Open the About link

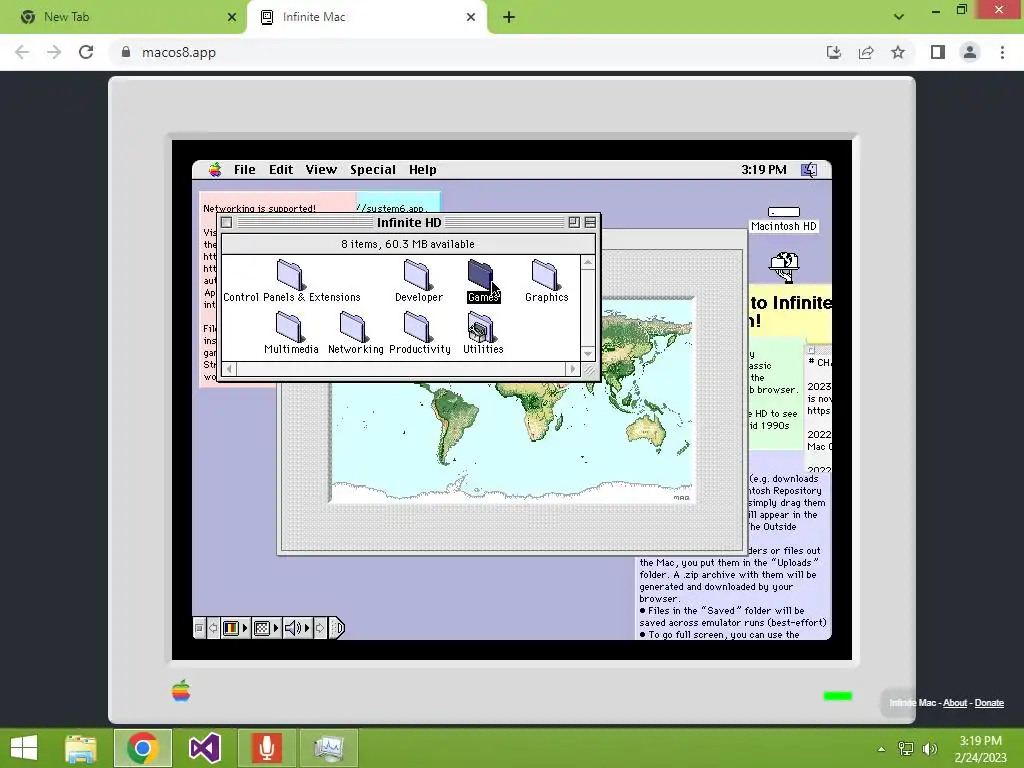coord(955,703)
